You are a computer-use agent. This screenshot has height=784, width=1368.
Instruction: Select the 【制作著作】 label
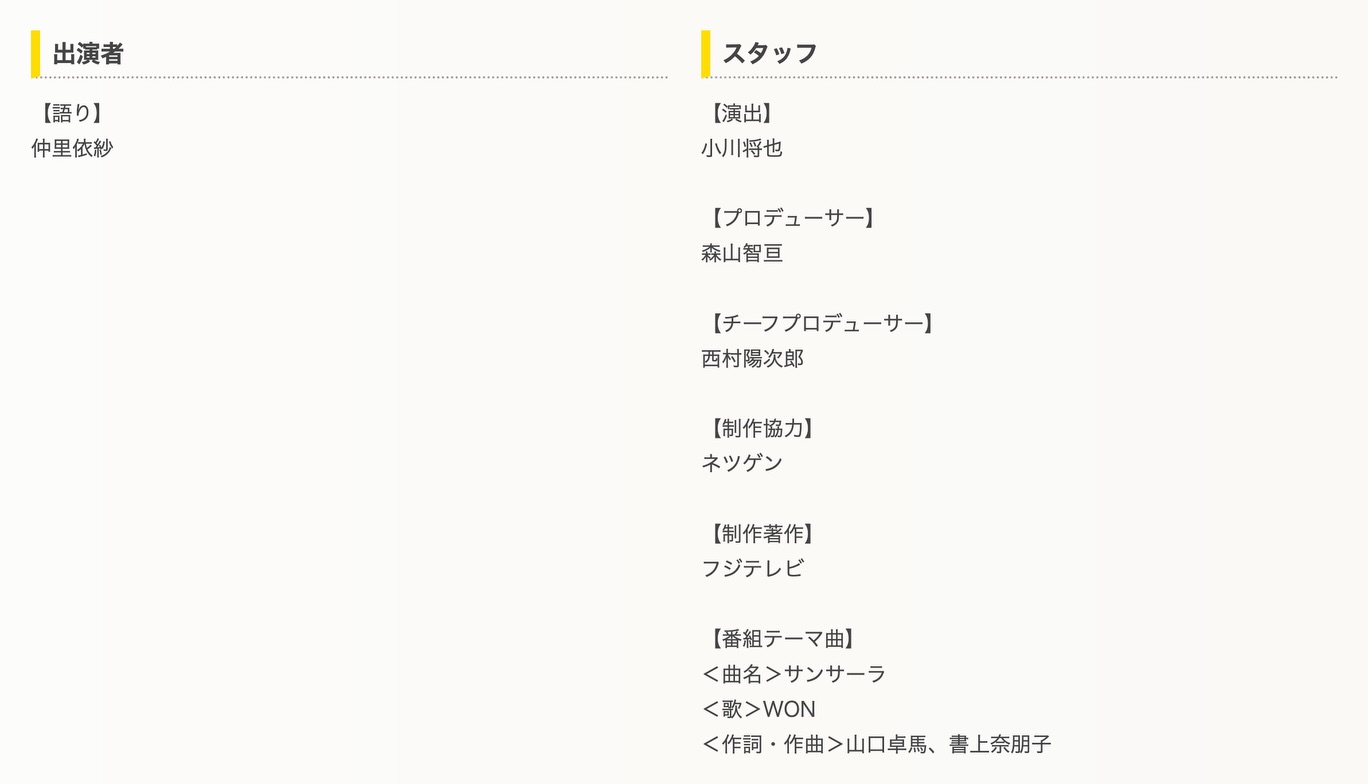(761, 534)
